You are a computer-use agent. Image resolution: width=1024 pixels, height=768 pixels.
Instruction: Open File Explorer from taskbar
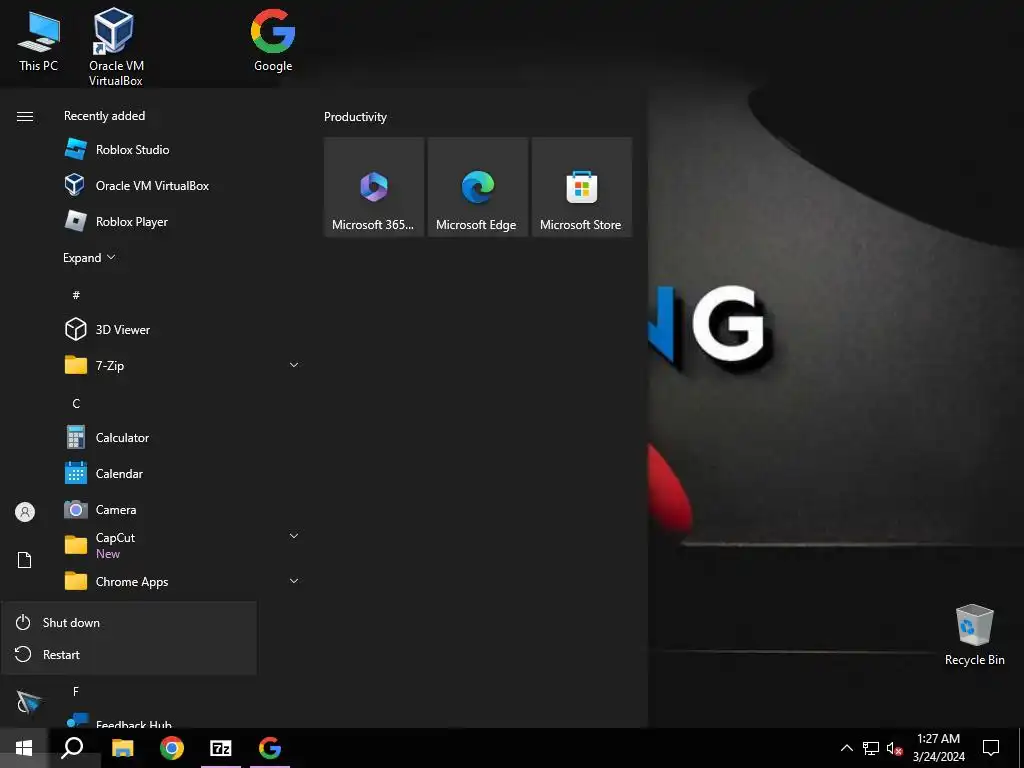click(x=123, y=748)
